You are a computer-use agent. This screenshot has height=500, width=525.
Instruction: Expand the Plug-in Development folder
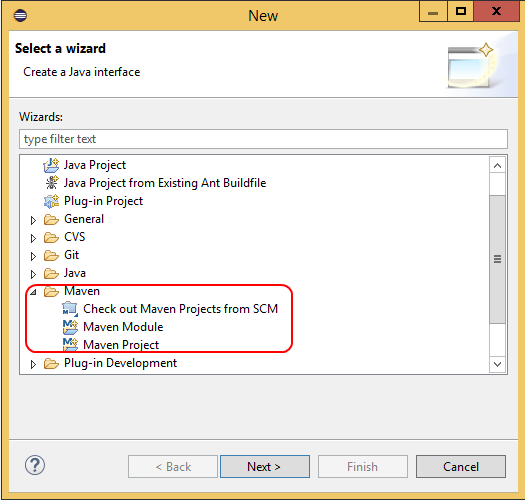coord(33,364)
